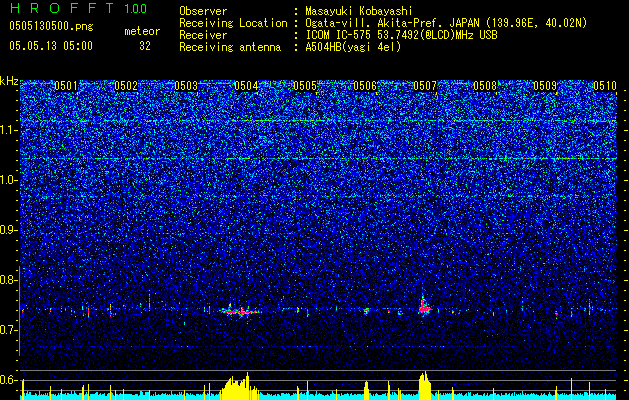This screenshot has width=629, height=400.
Task: Click the bright red meteor burst at 0507
Action: point(424,307)
